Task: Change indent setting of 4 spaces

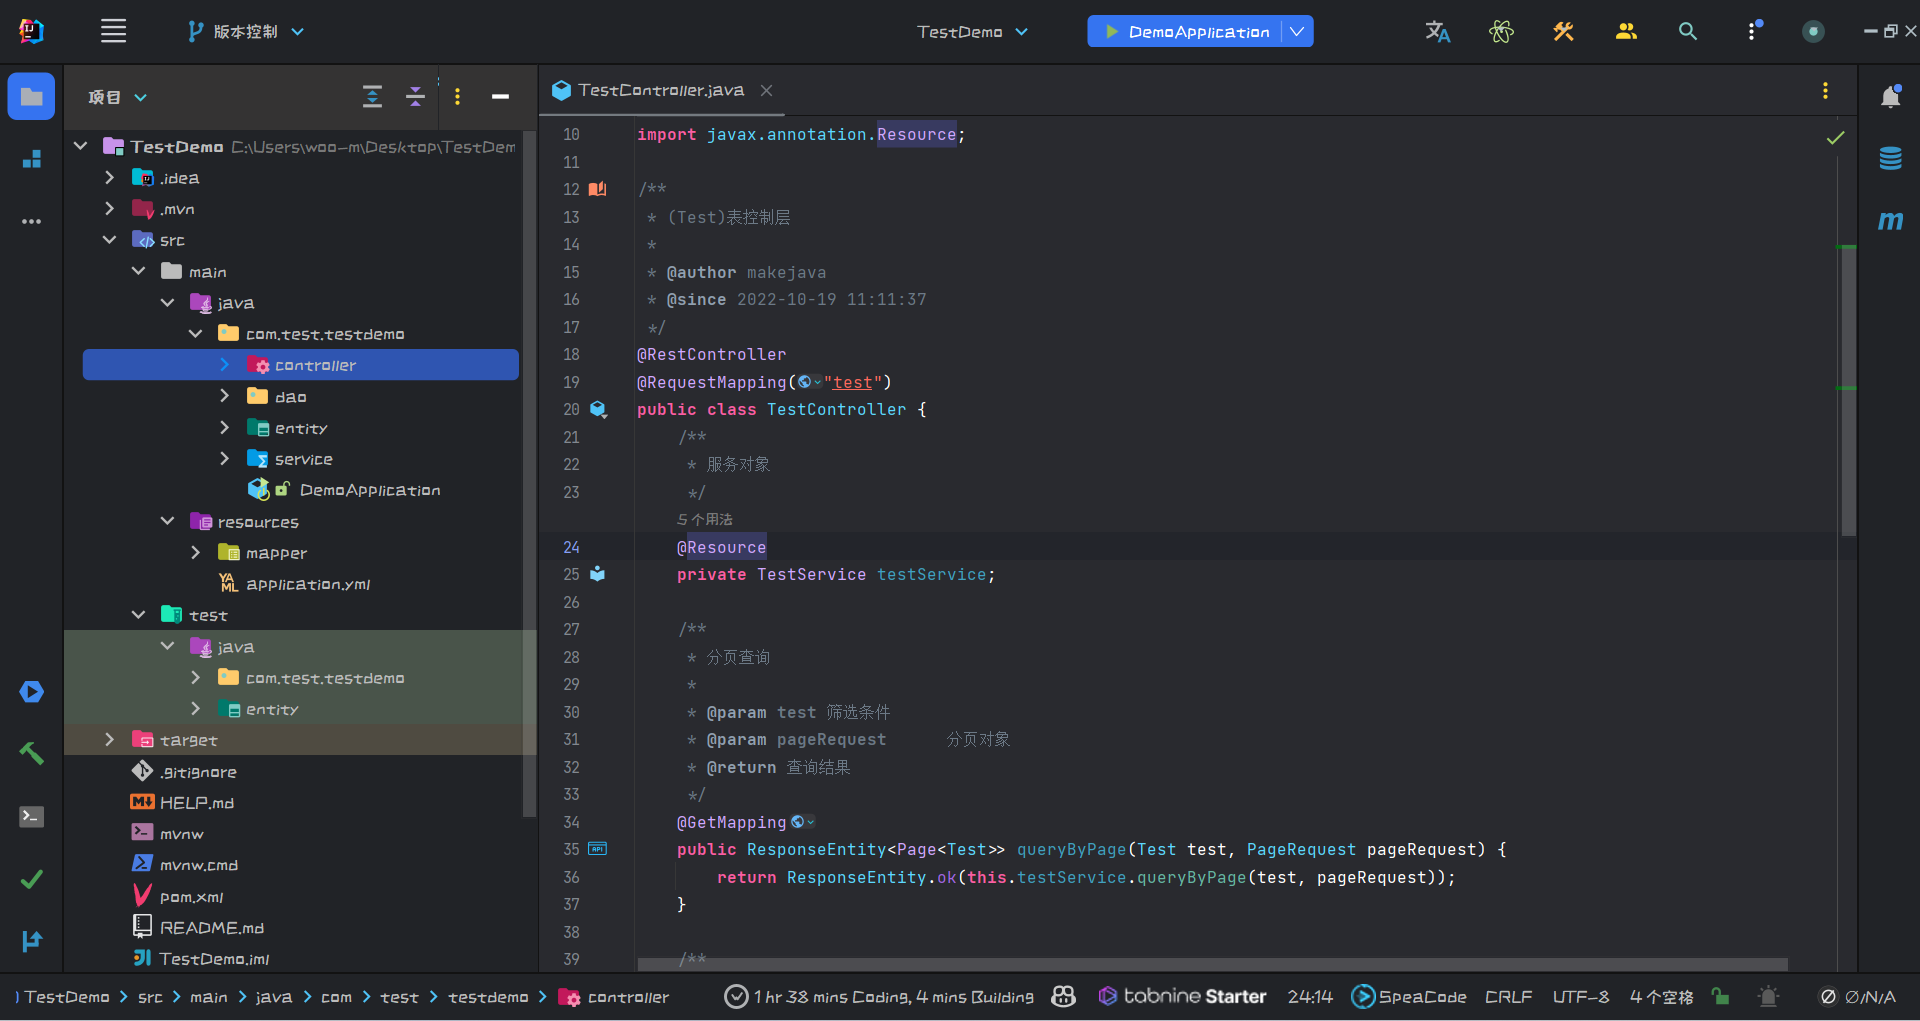Action: pos(1661,997)
